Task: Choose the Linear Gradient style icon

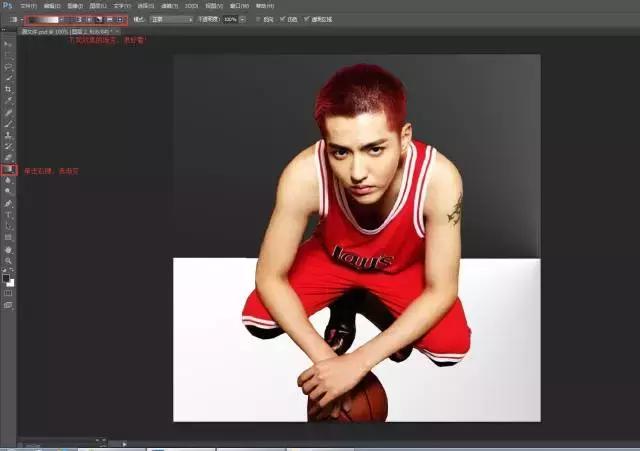Action: pyautogui.click(x=79, y=19)
